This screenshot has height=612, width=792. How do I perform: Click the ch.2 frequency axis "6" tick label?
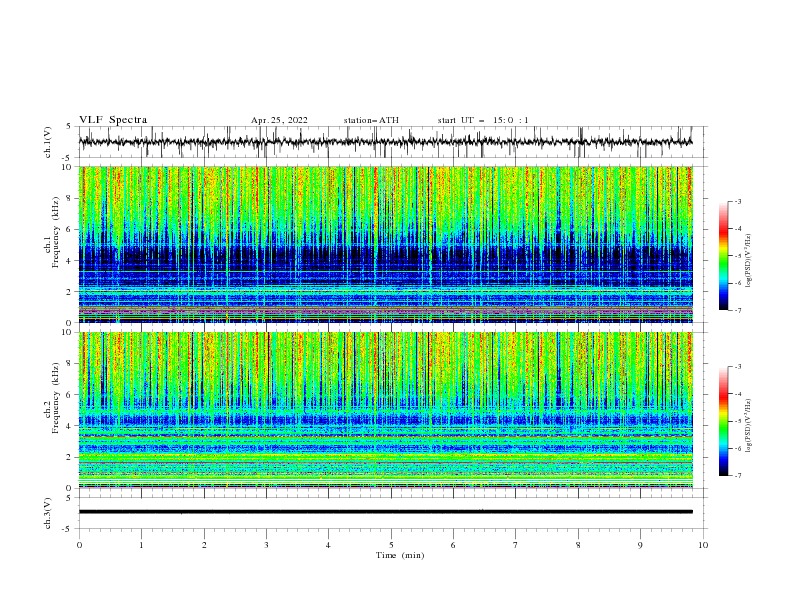[x=70, y=395]
